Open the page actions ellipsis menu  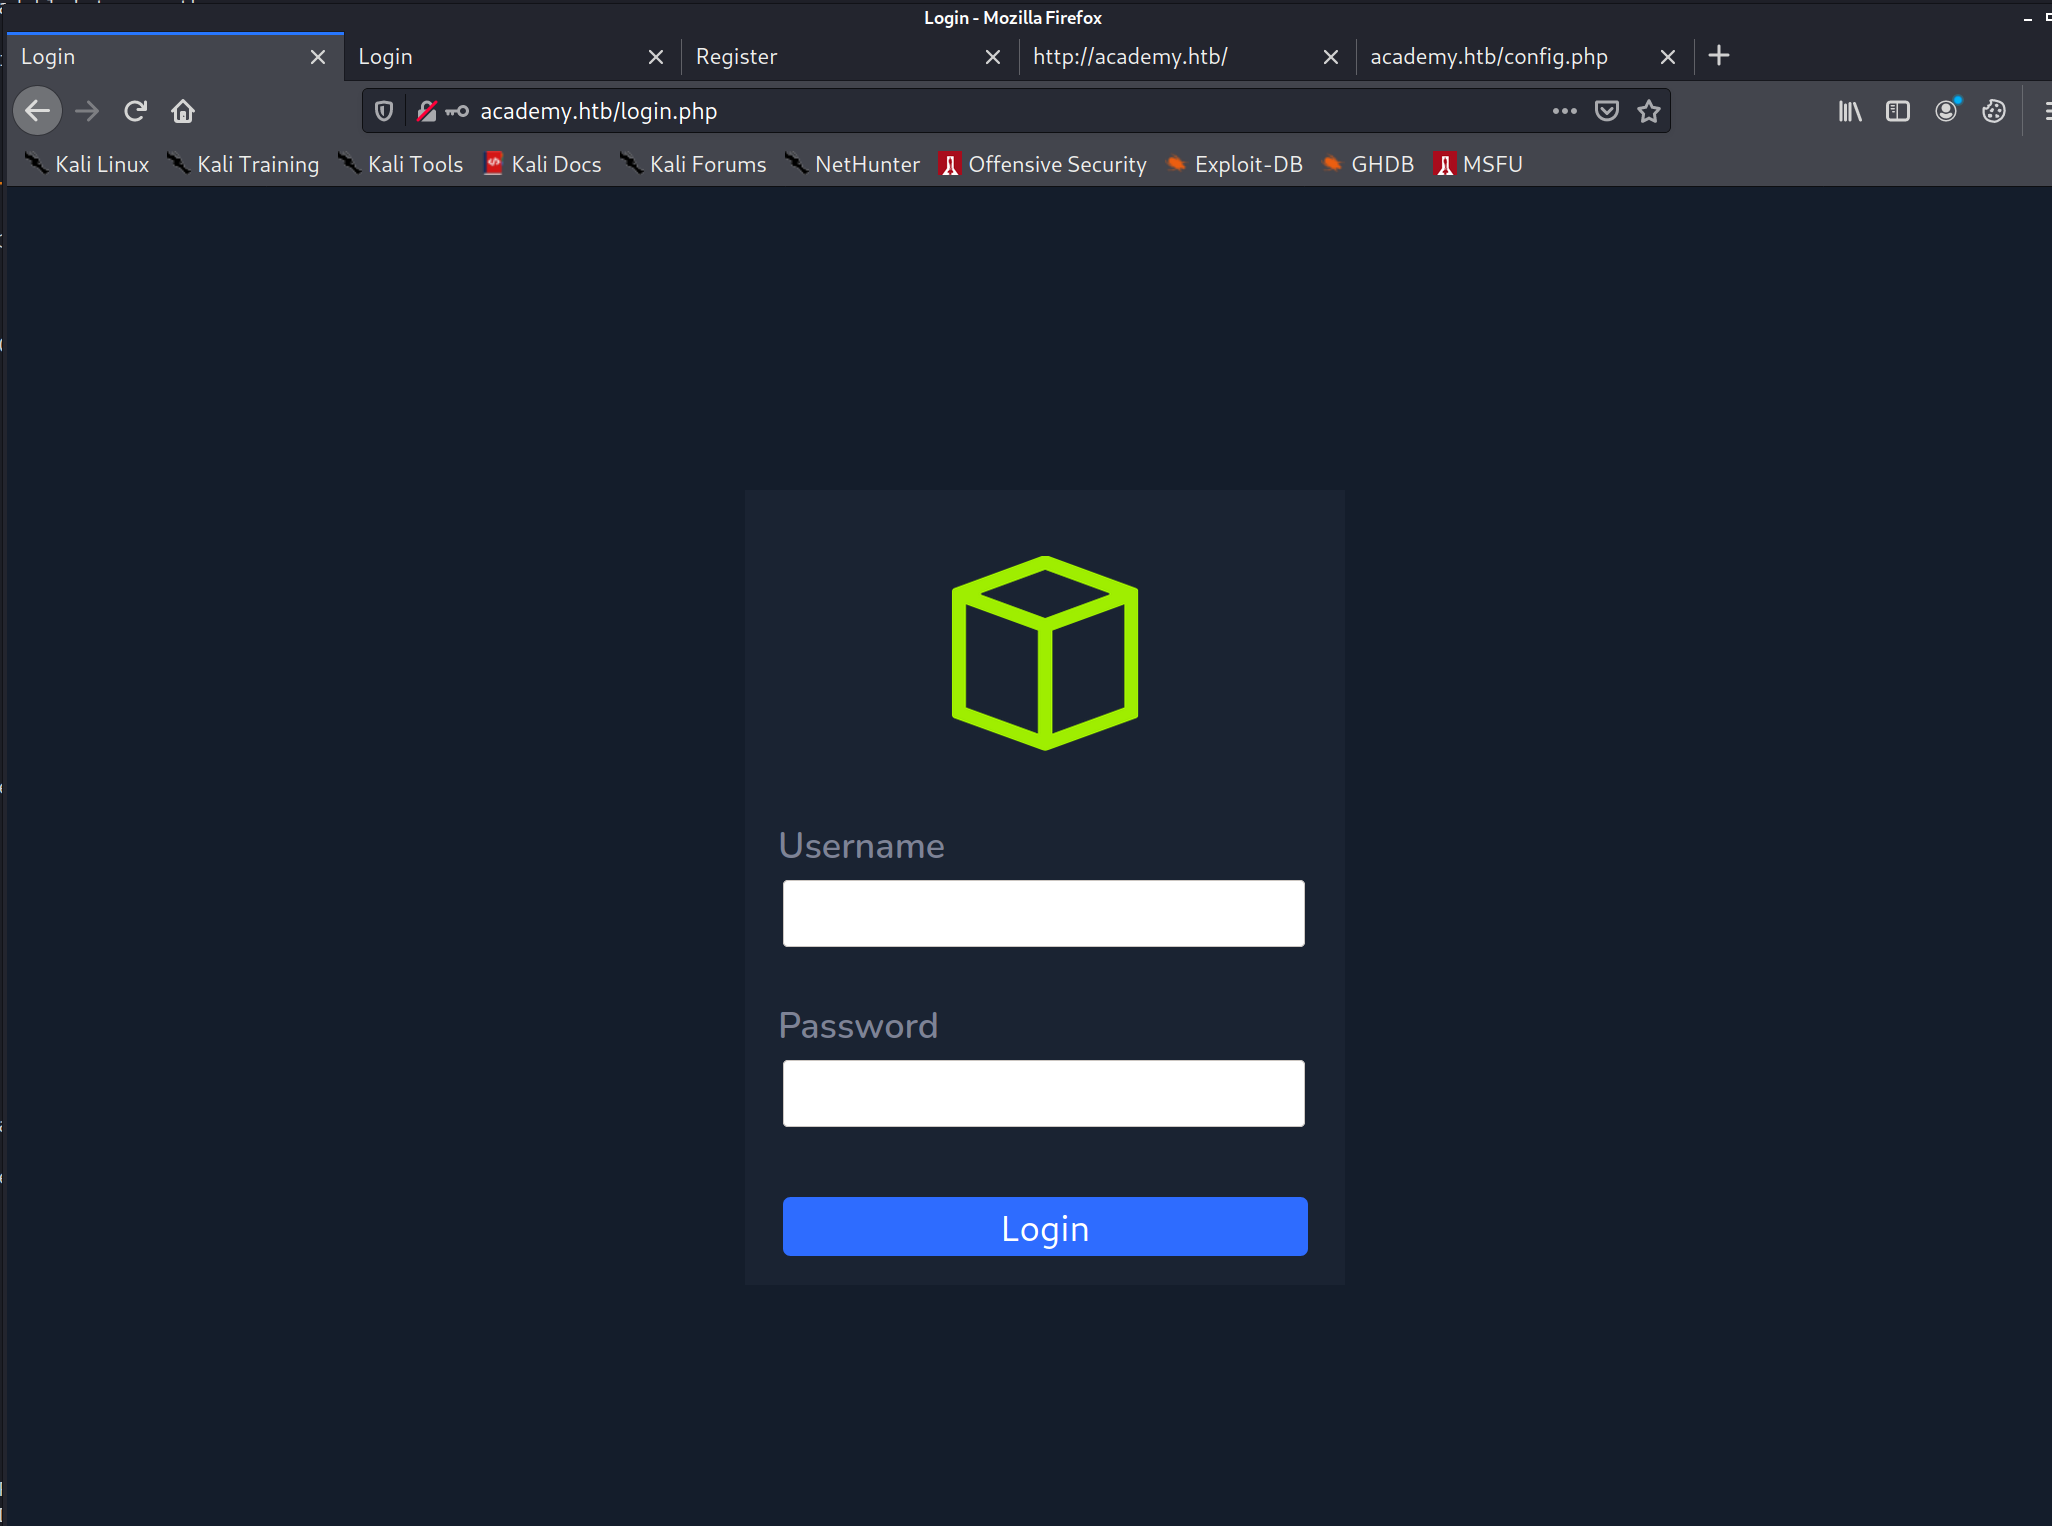click(x=1564, y=111)
